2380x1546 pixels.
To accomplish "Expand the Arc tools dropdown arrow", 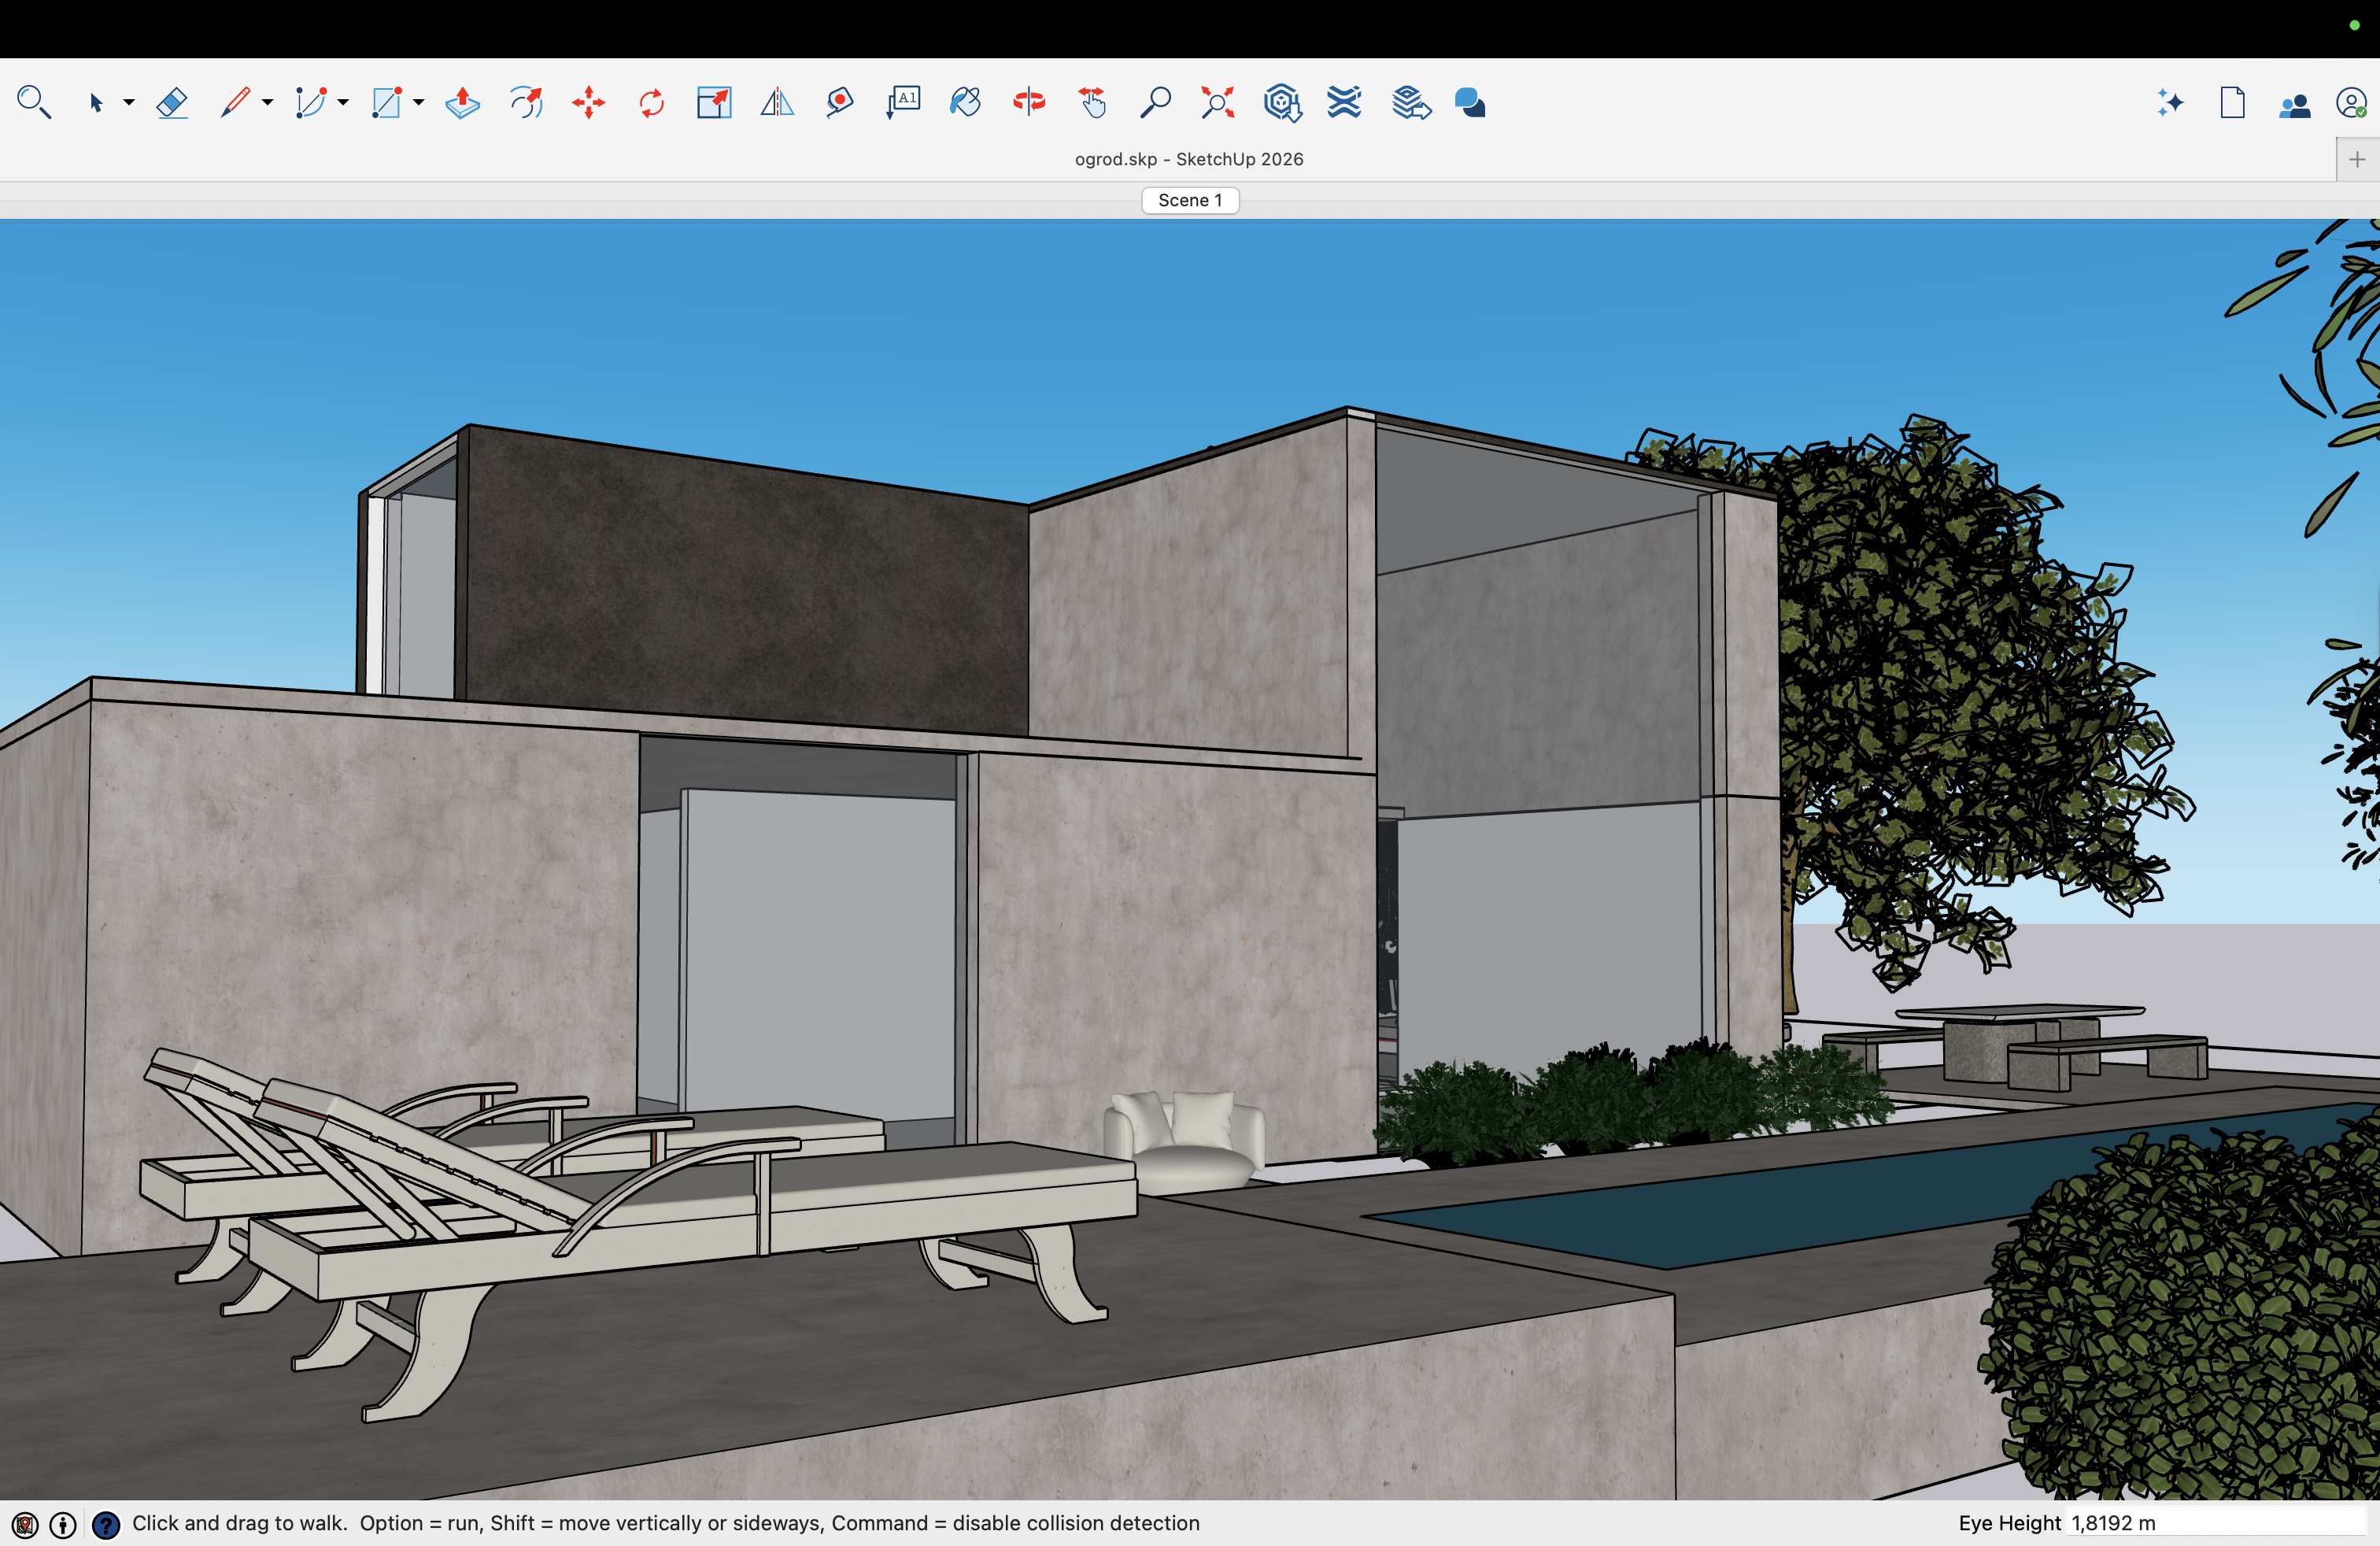I will point(343,102).
